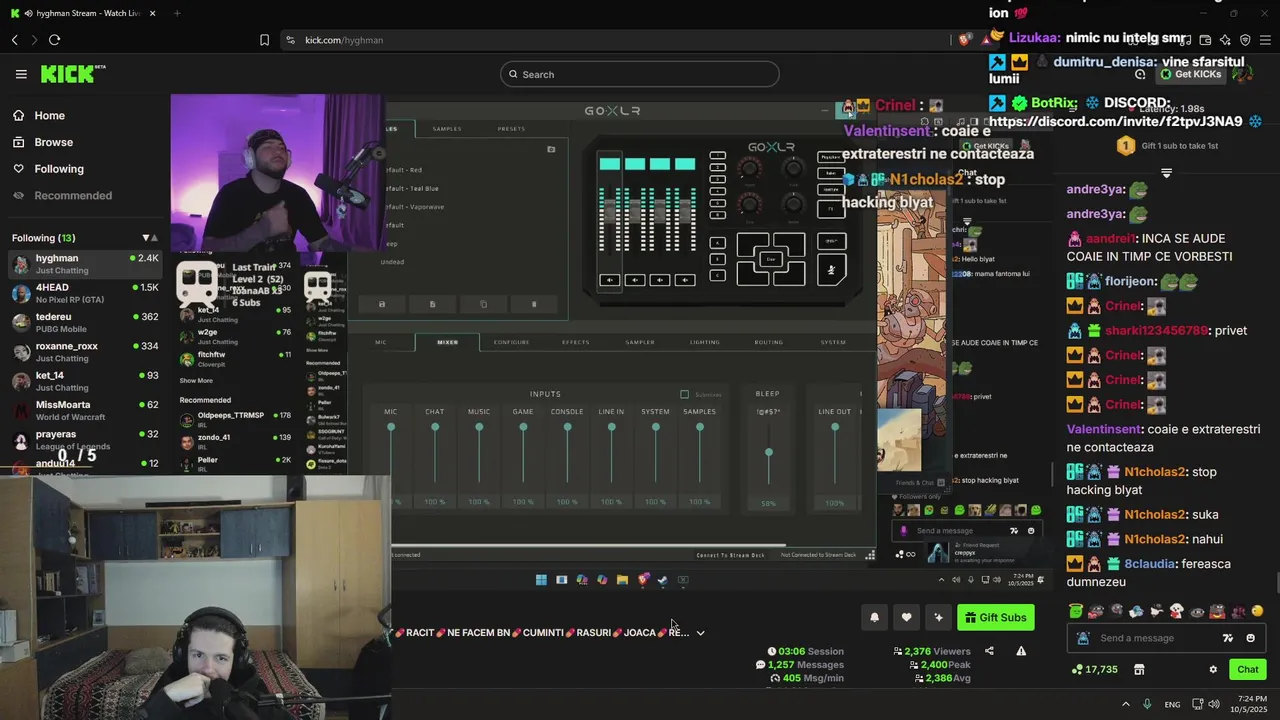Viewport: 1280px width, 720px height.
Task: Open the GoXLR Configure tab
Action: pyautogui.click(x=511, y=342)
